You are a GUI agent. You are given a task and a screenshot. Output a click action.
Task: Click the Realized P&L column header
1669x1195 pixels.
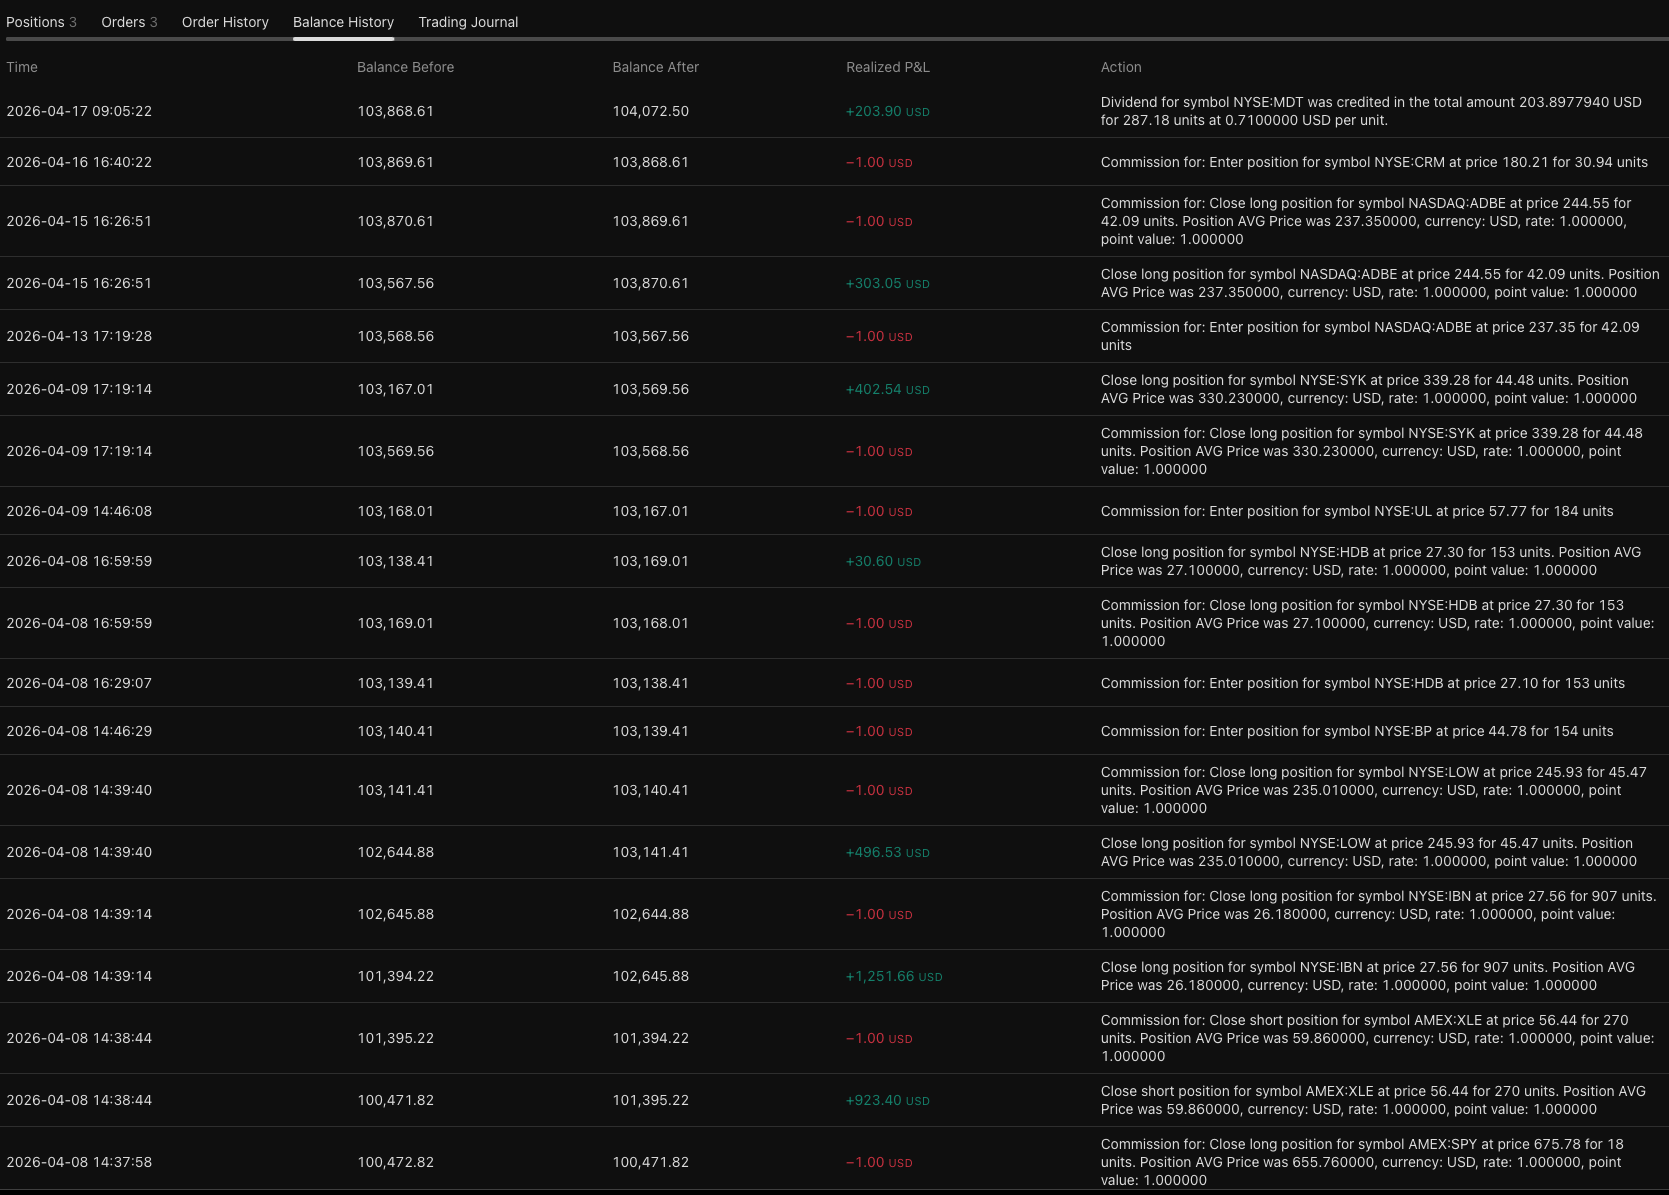tap(888, 67)
